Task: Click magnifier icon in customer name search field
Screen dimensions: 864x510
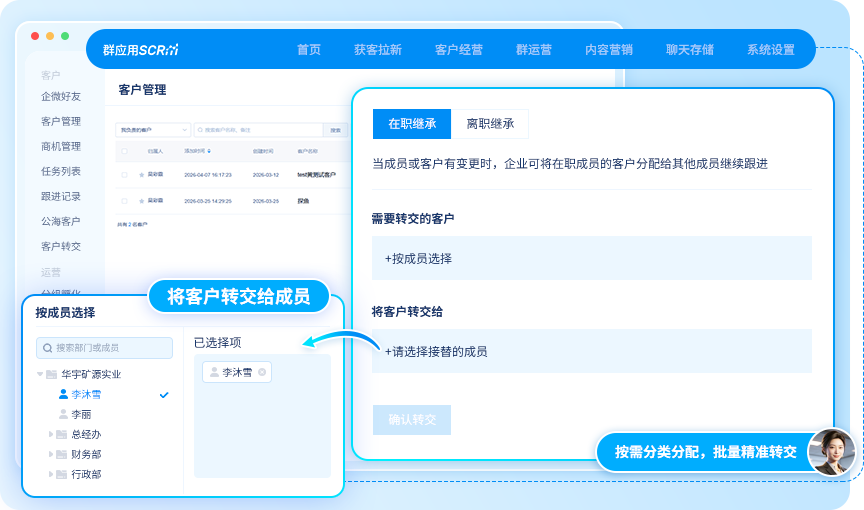Action: pyautogui.click(x=200, y=130)
